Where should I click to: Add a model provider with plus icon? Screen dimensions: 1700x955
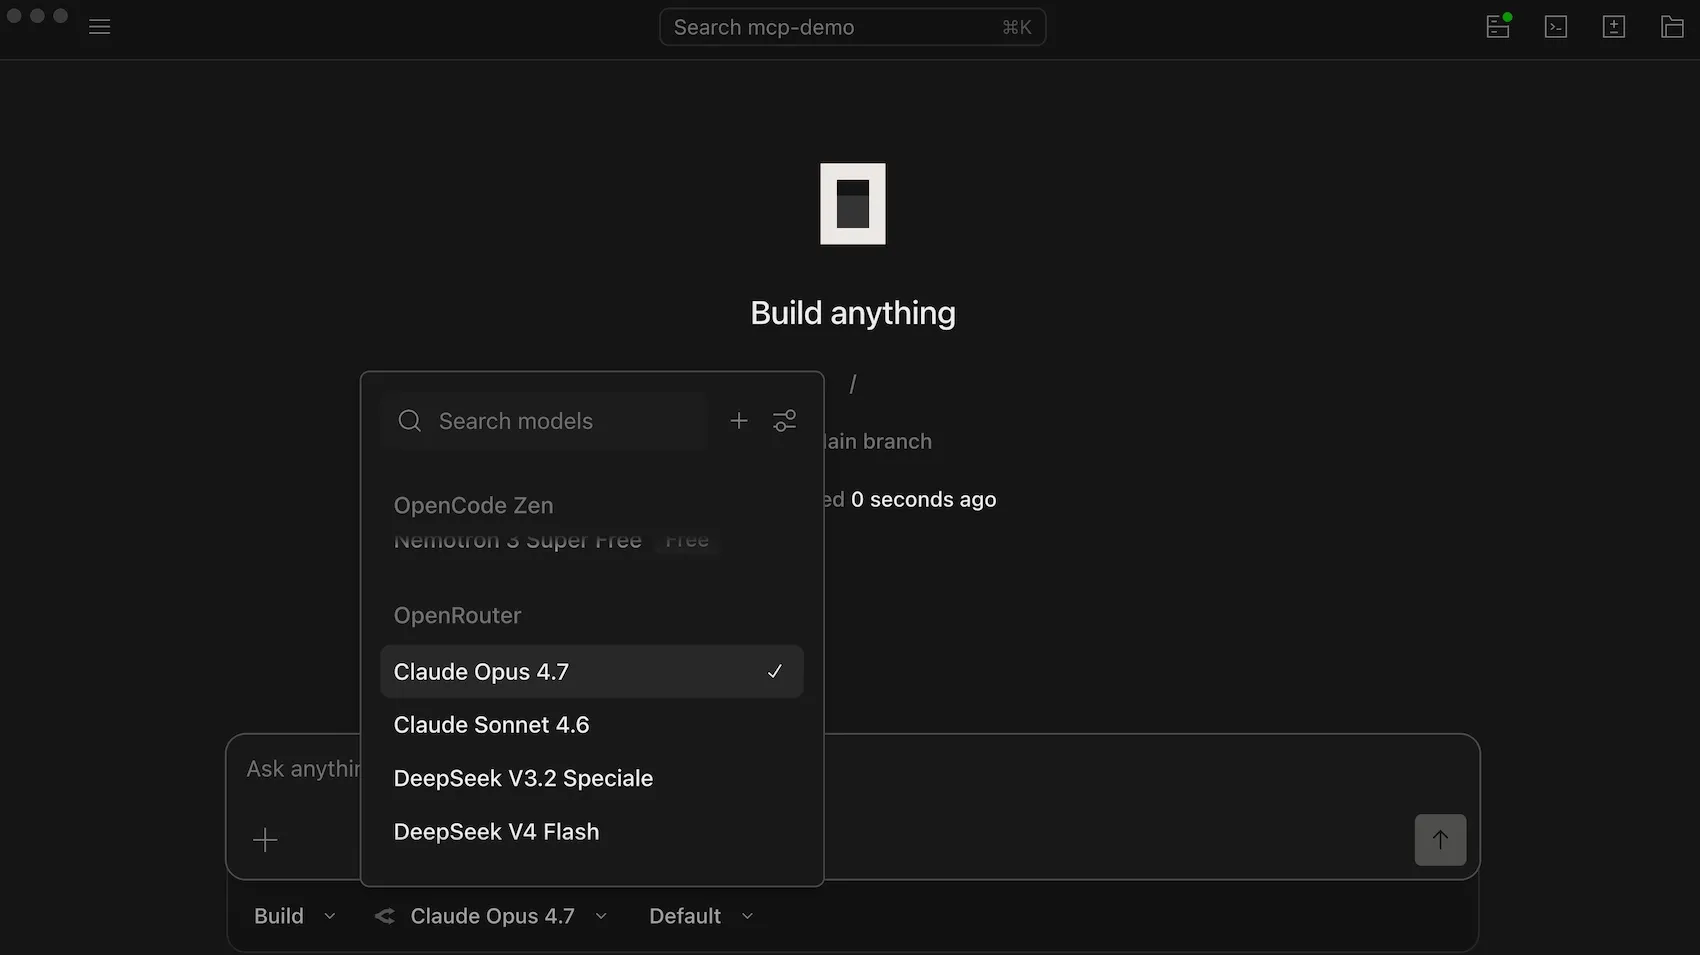[x=739, y=421]
